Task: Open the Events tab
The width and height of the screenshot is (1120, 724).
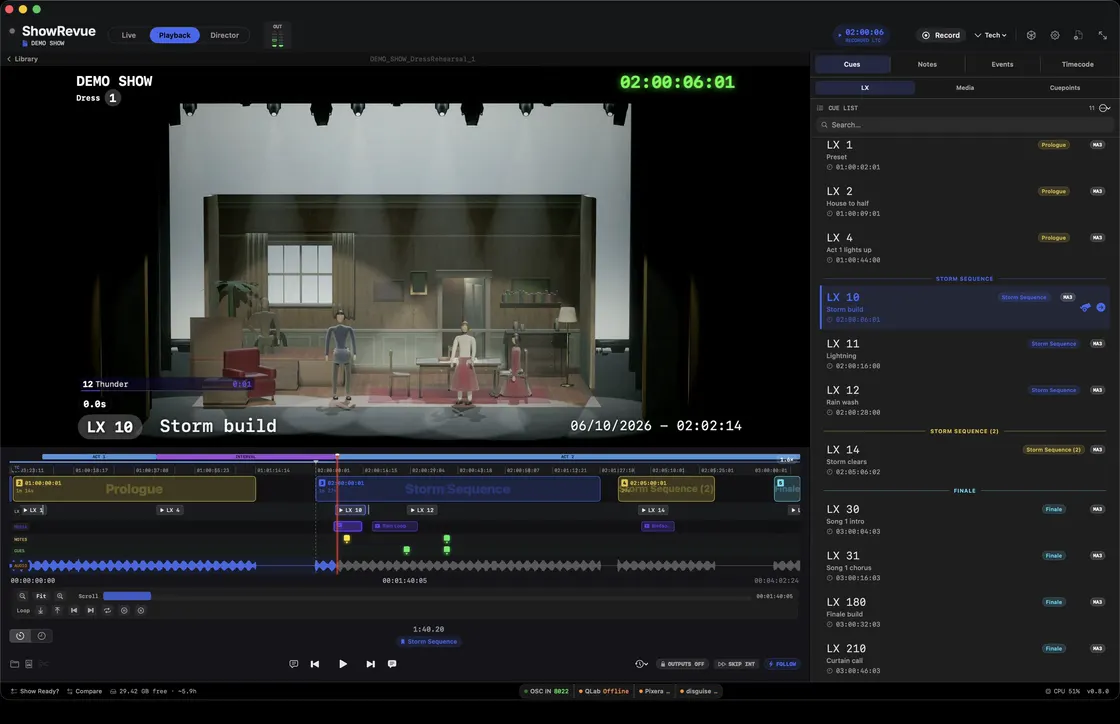Action: click(x=1002, y=64)
